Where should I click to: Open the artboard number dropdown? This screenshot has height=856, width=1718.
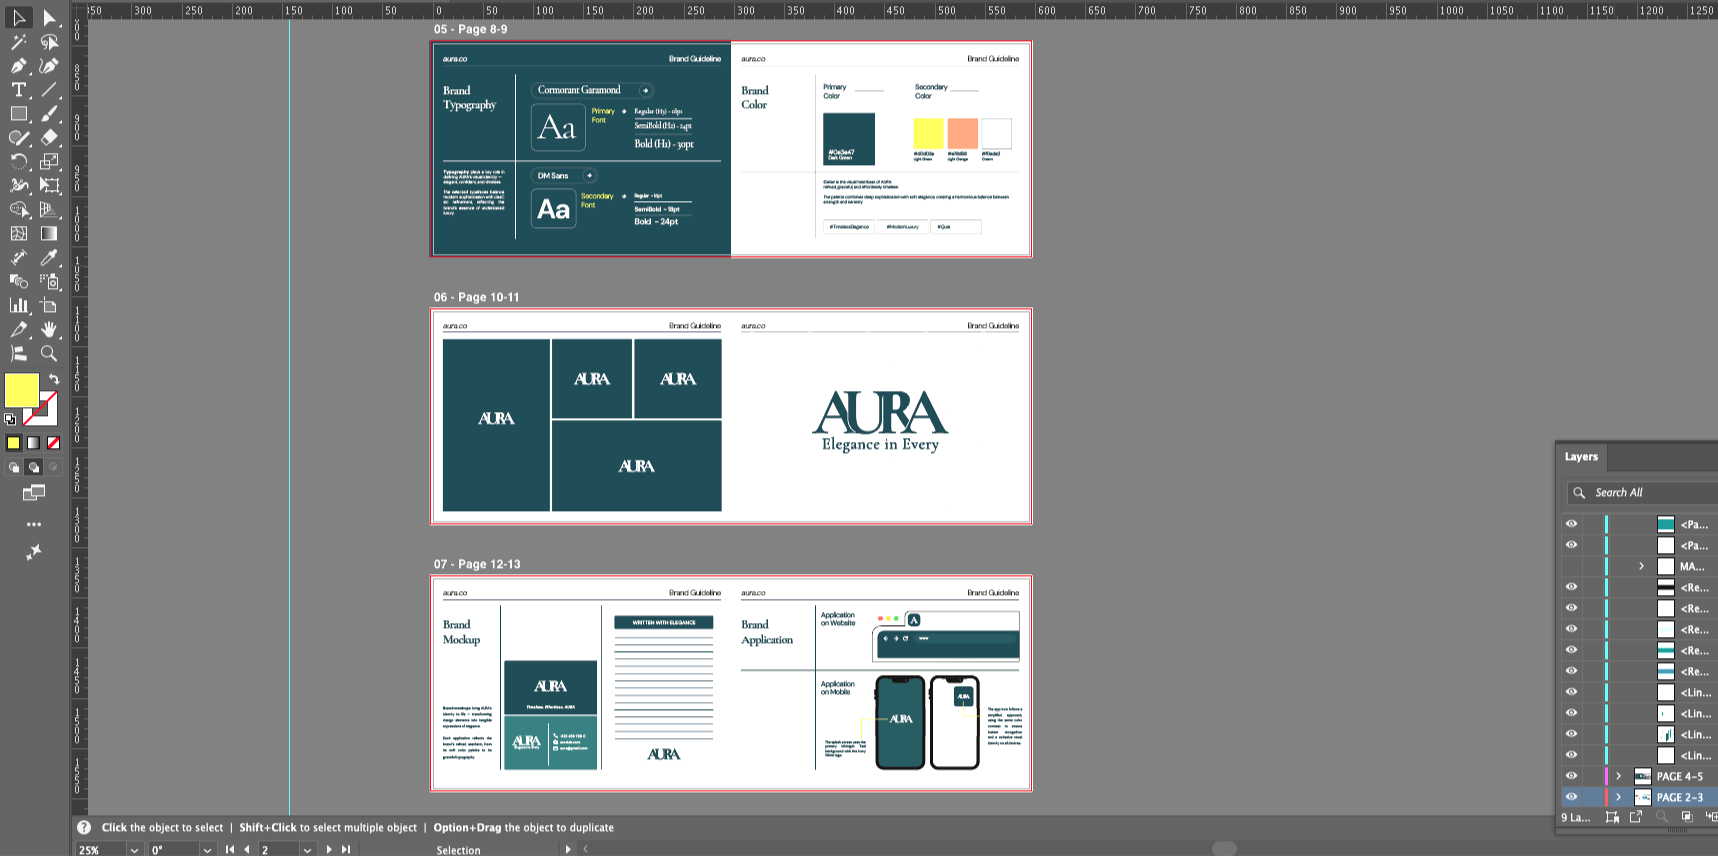[x=307, y=850]
